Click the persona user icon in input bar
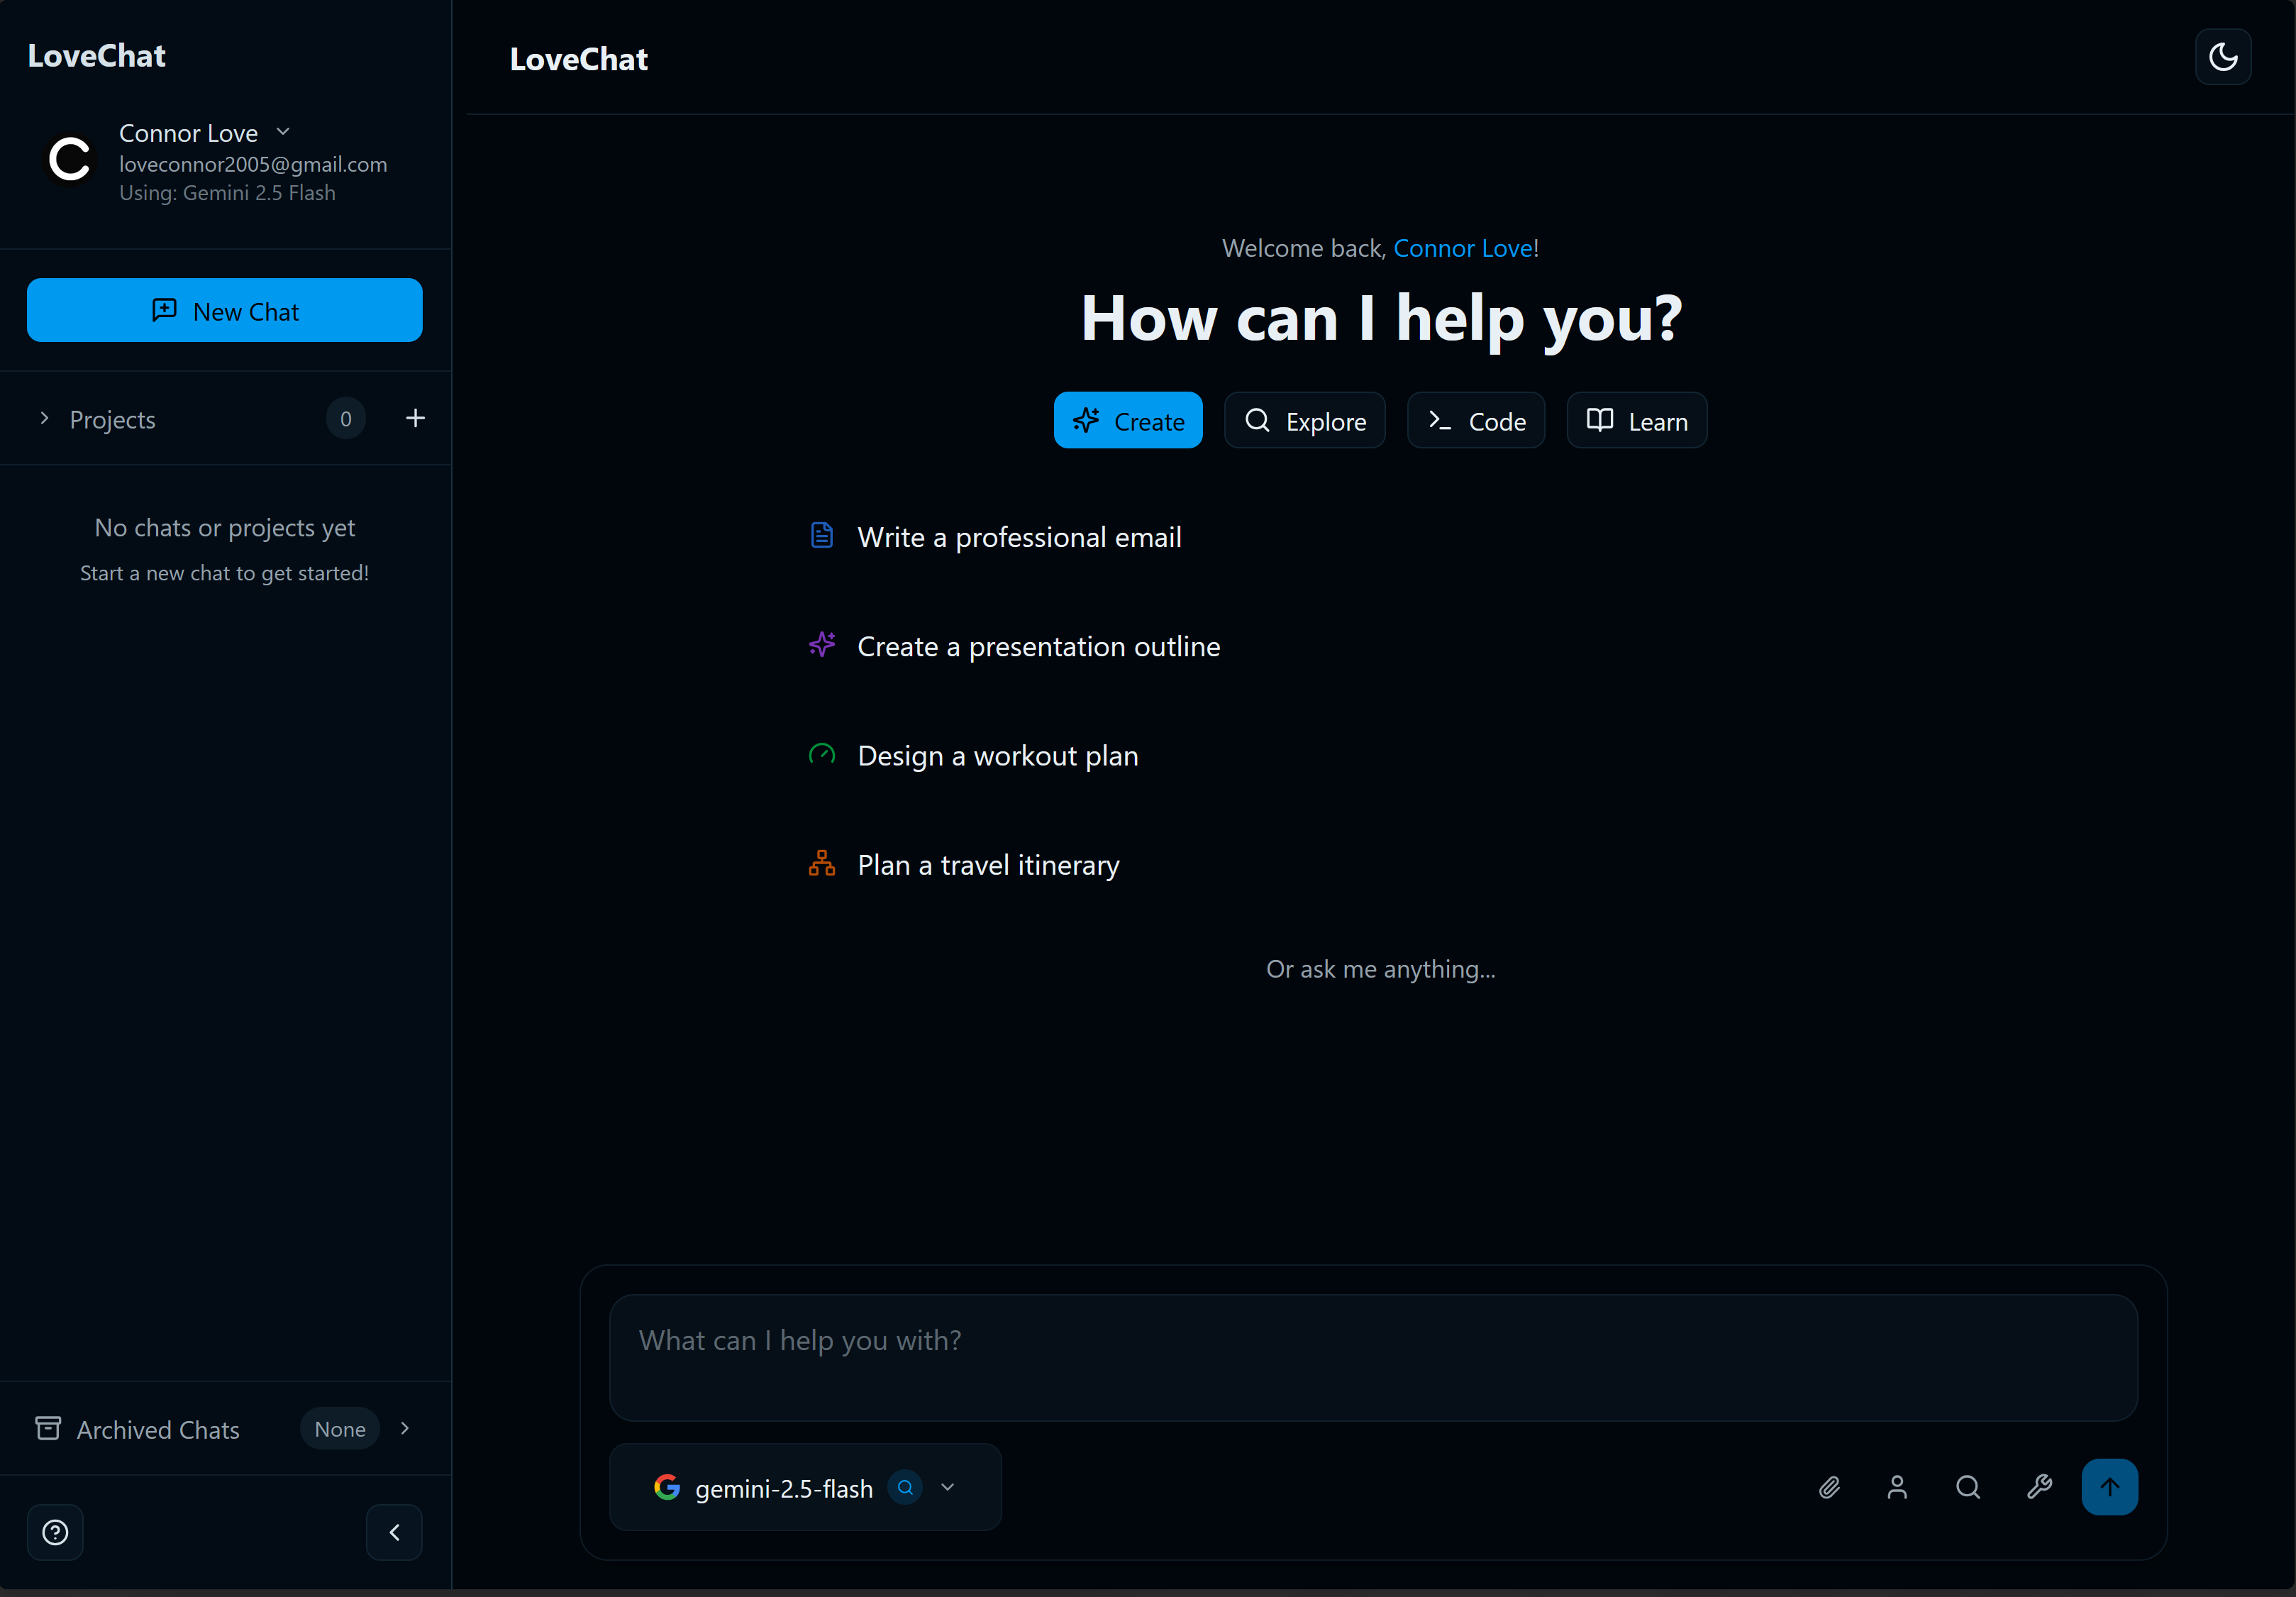Viewport: 2296px width, 1597px height. point(1897,1488)
